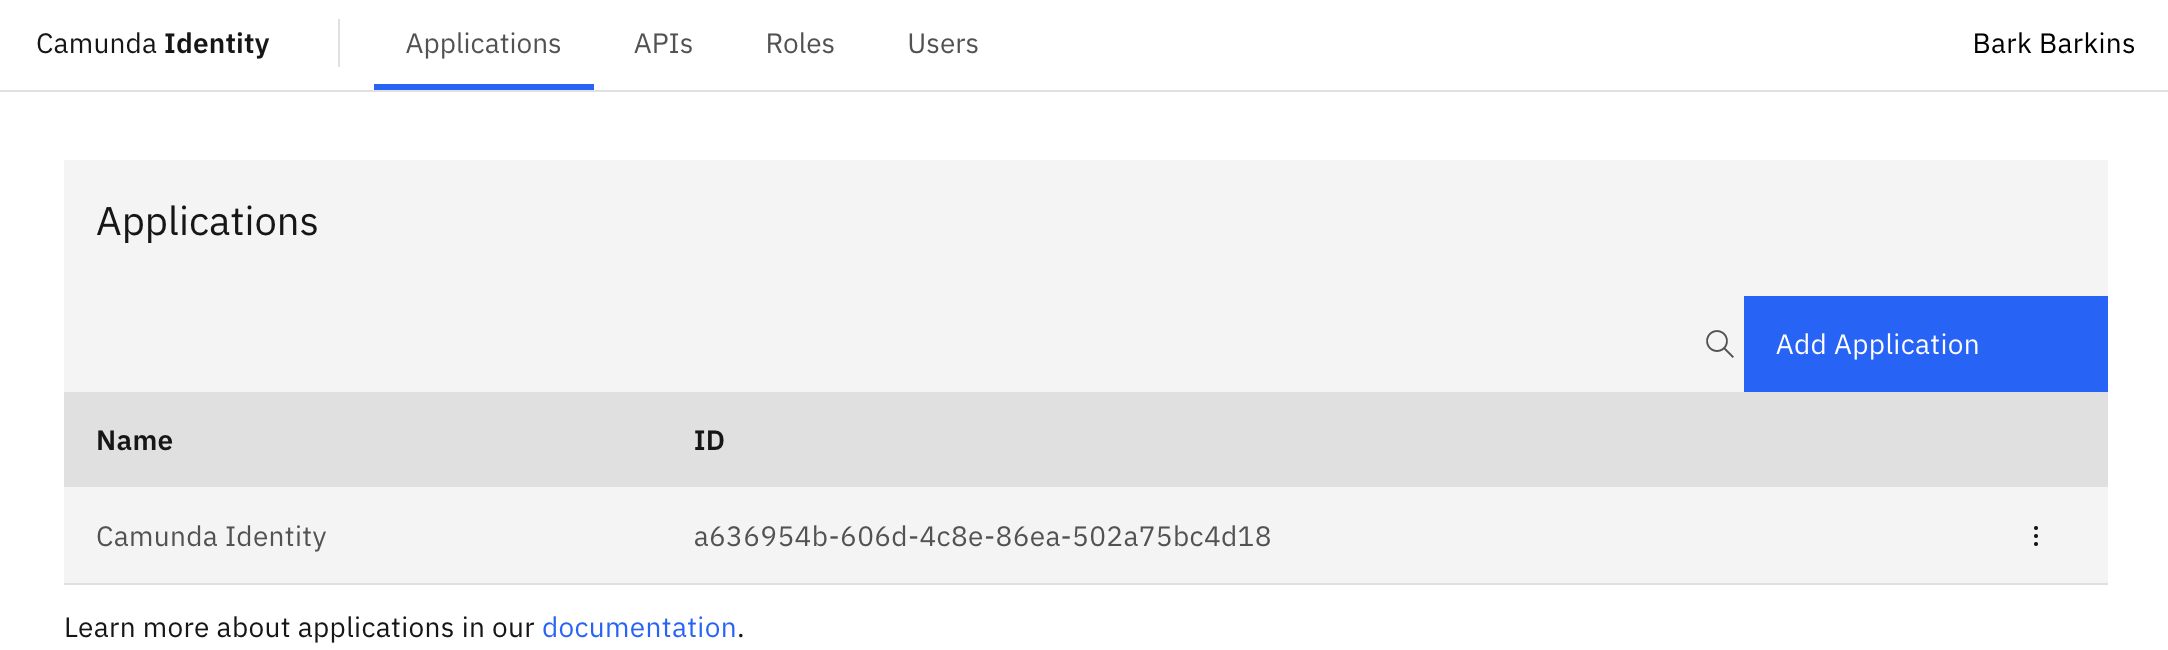This screenshot has height=650, width=2168.
Task: Select the Applications tab
Action: [x=483, y=43]
